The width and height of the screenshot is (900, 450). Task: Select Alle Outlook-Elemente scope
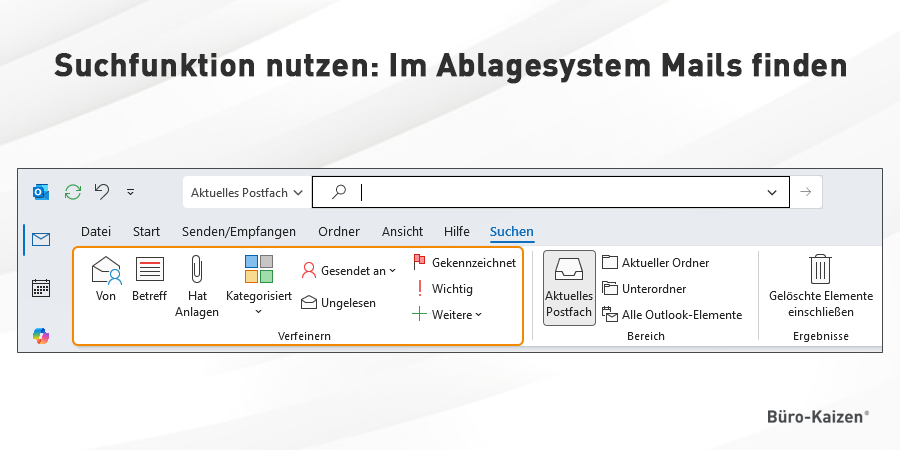(672, 315)
